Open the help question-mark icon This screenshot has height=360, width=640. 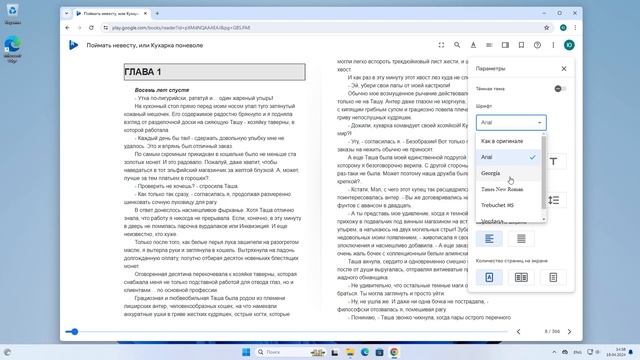point(537,45)
